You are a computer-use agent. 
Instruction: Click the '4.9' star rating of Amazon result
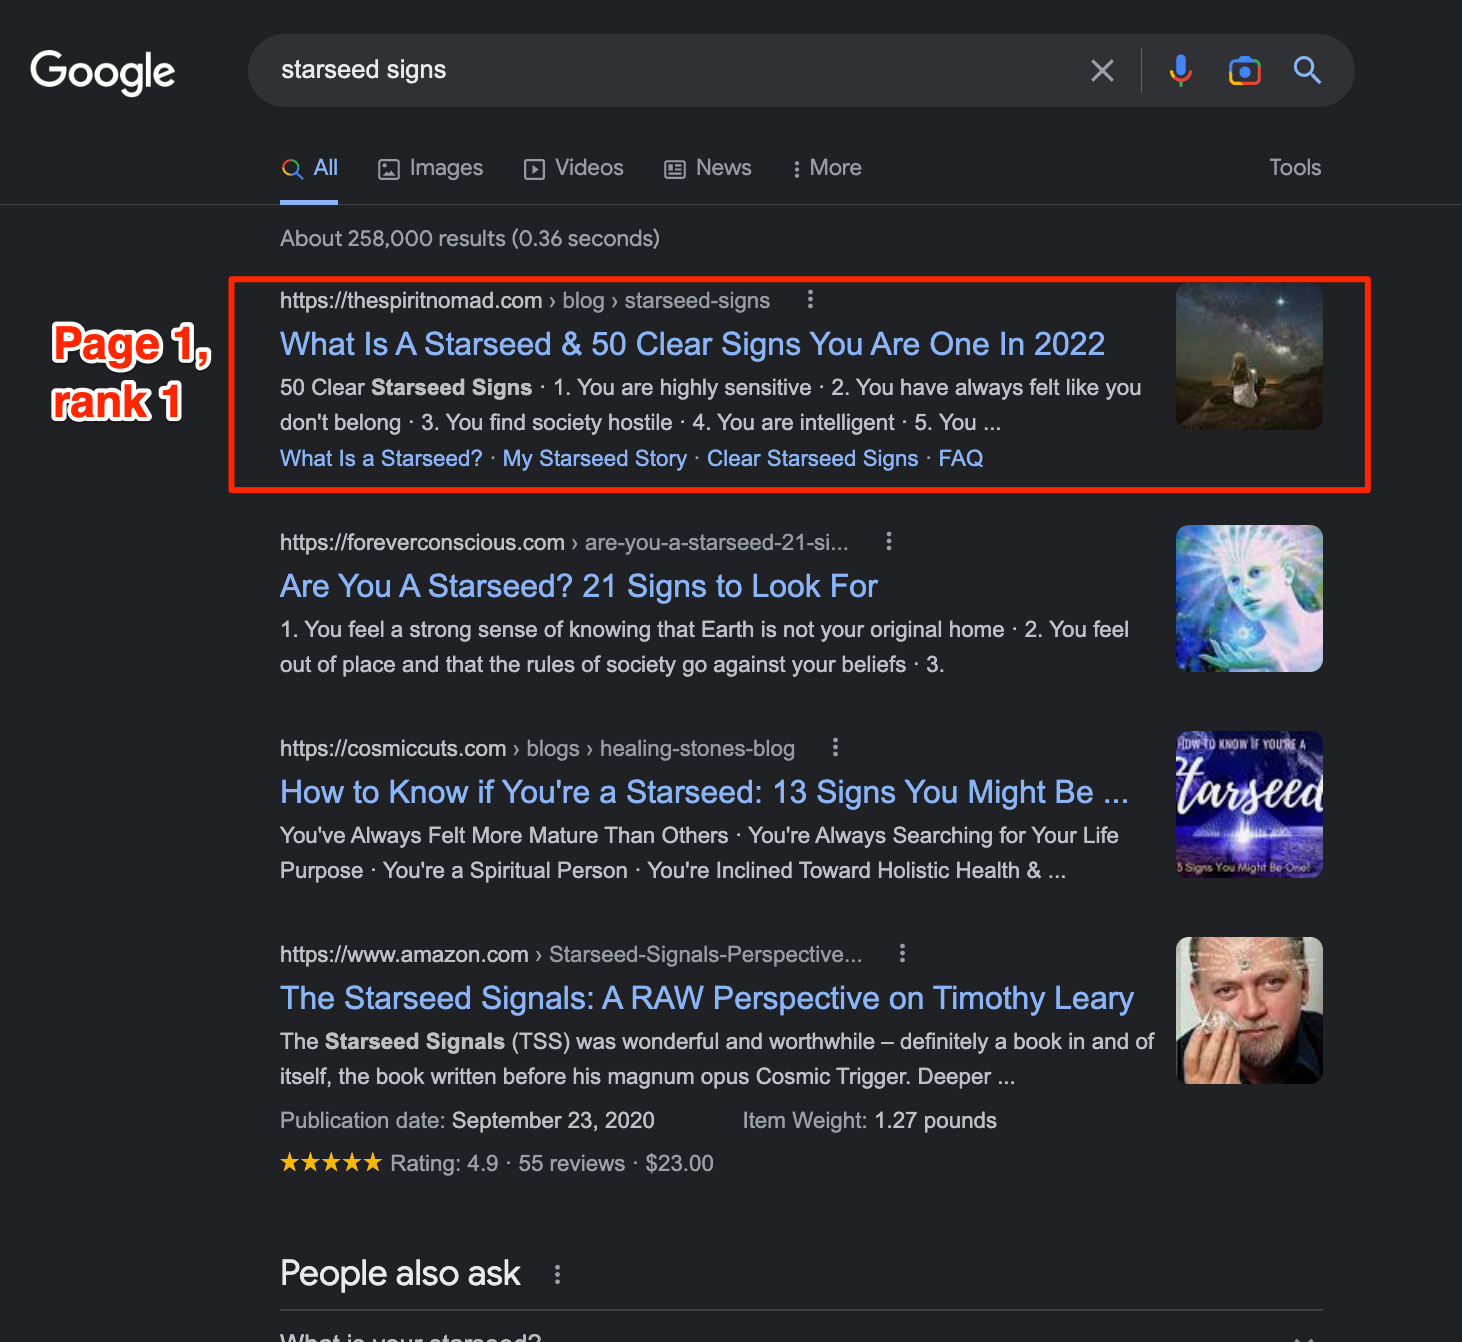pyautogui.click(x=483, y=1163)
